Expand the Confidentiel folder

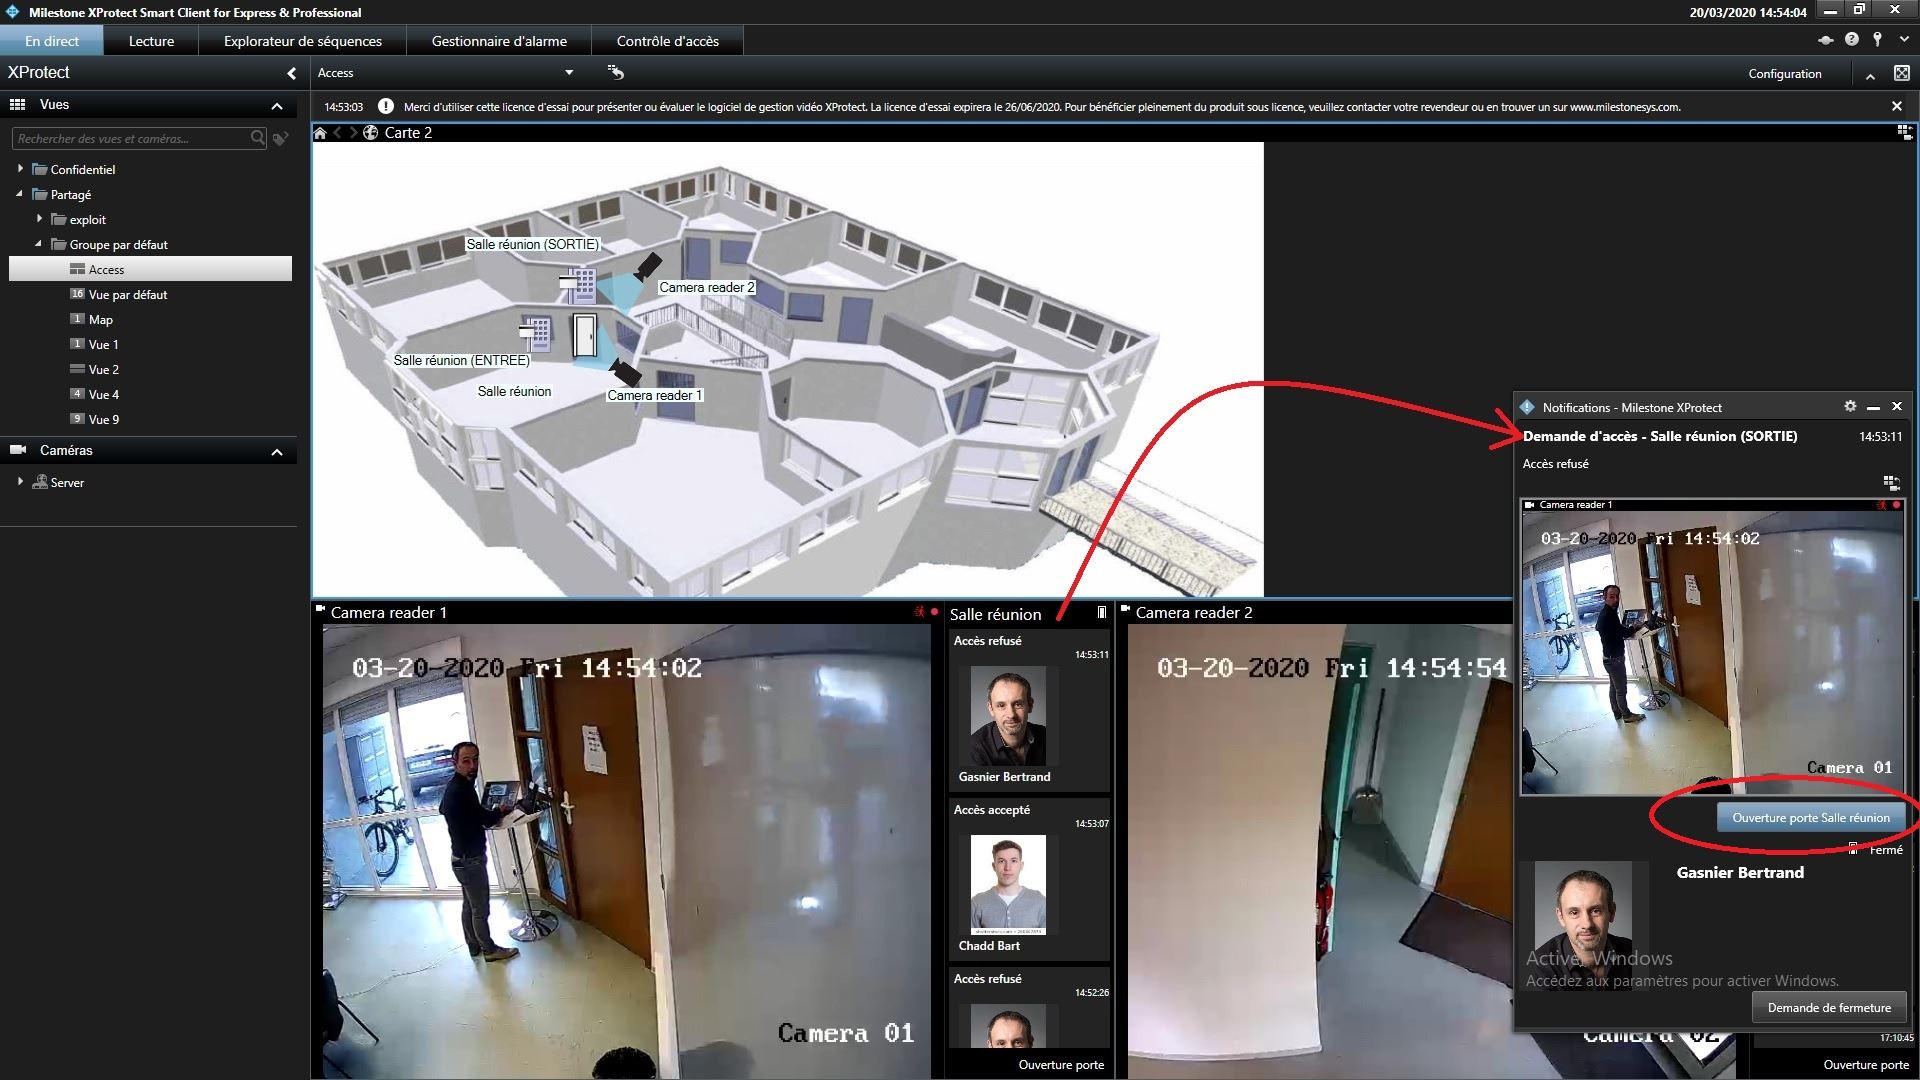pos(20,169)
